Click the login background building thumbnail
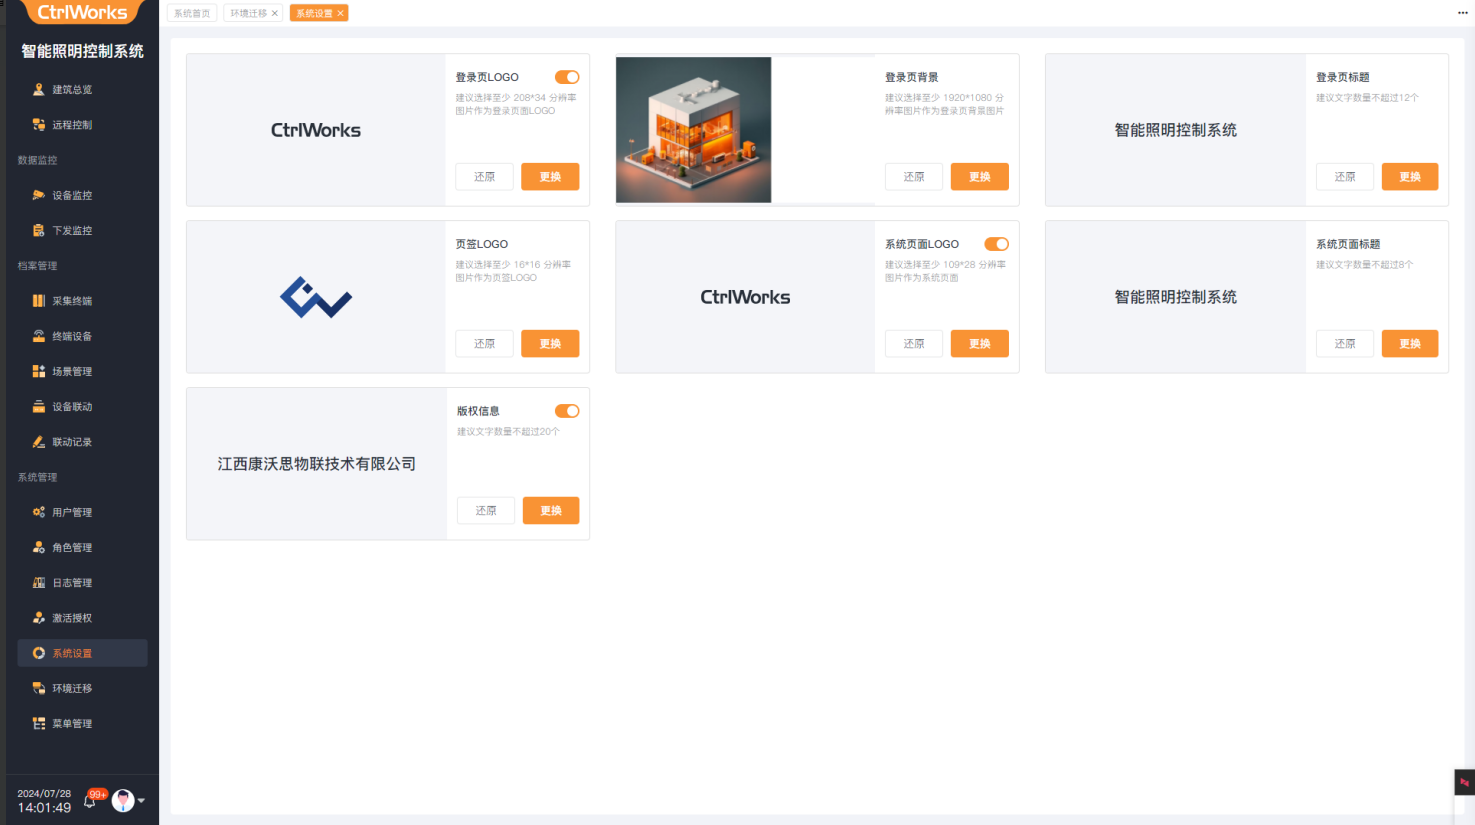Viewport: 1475px width, 825px height. 693,130
